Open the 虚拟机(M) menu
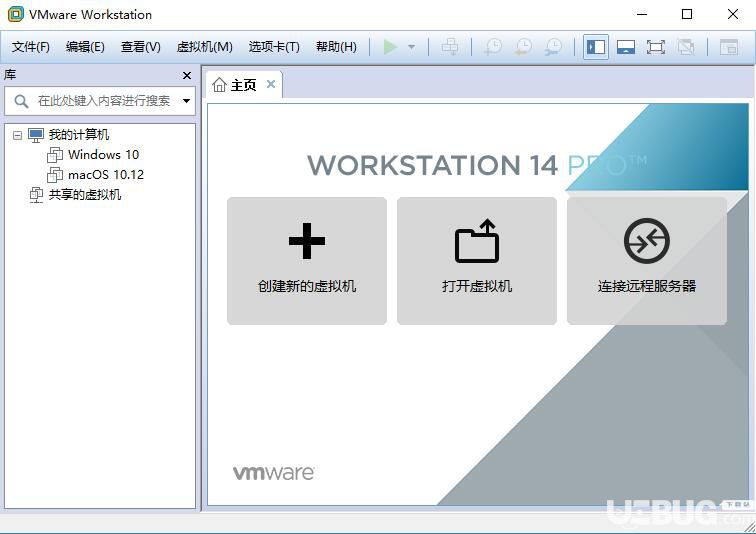Image resolution: width=756 pixels, height=534 pixels. click(204, 47)
